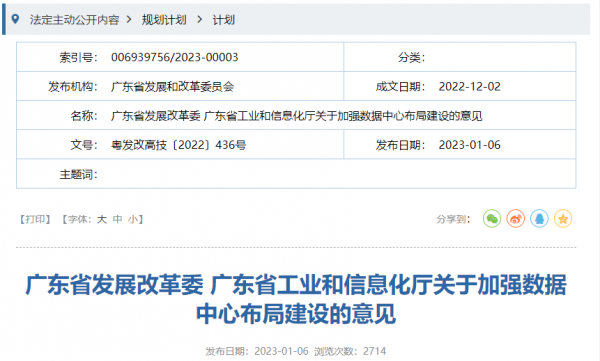The width and height of the screenshot is (600, 361).
Task: Set font size to 中
Action: 117,219
